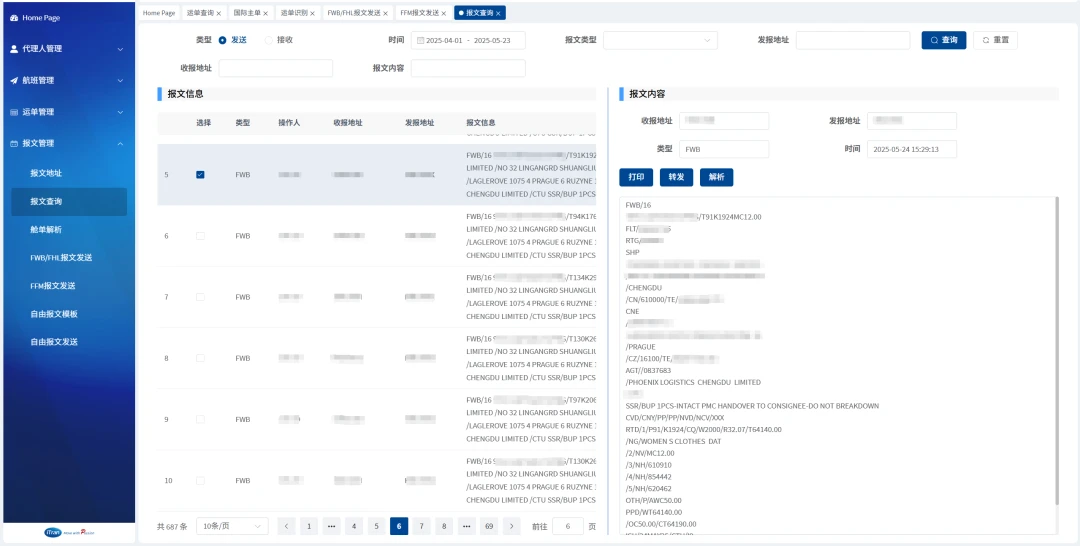This screenshot has height=546, width=1080.
Task: Check the checkbox in row 8
Action: point(200,359)
